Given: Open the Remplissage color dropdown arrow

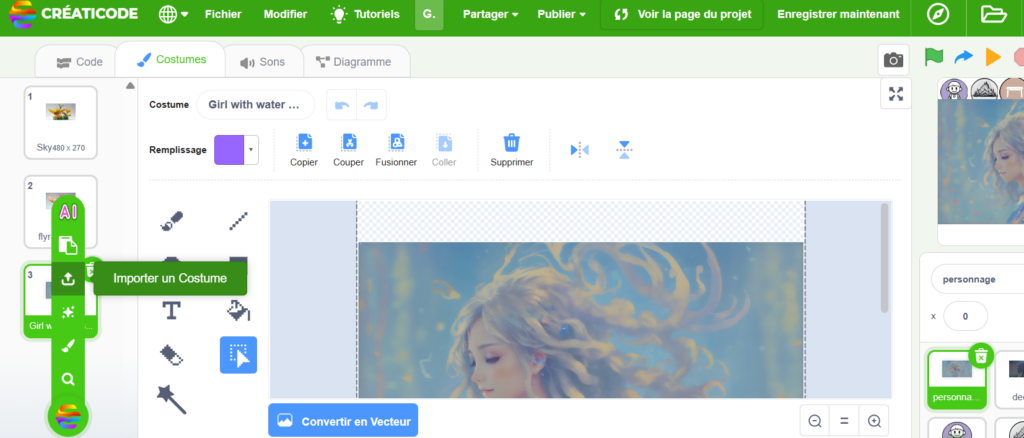Looking at the screenshot, I should (x=251, y=150).
